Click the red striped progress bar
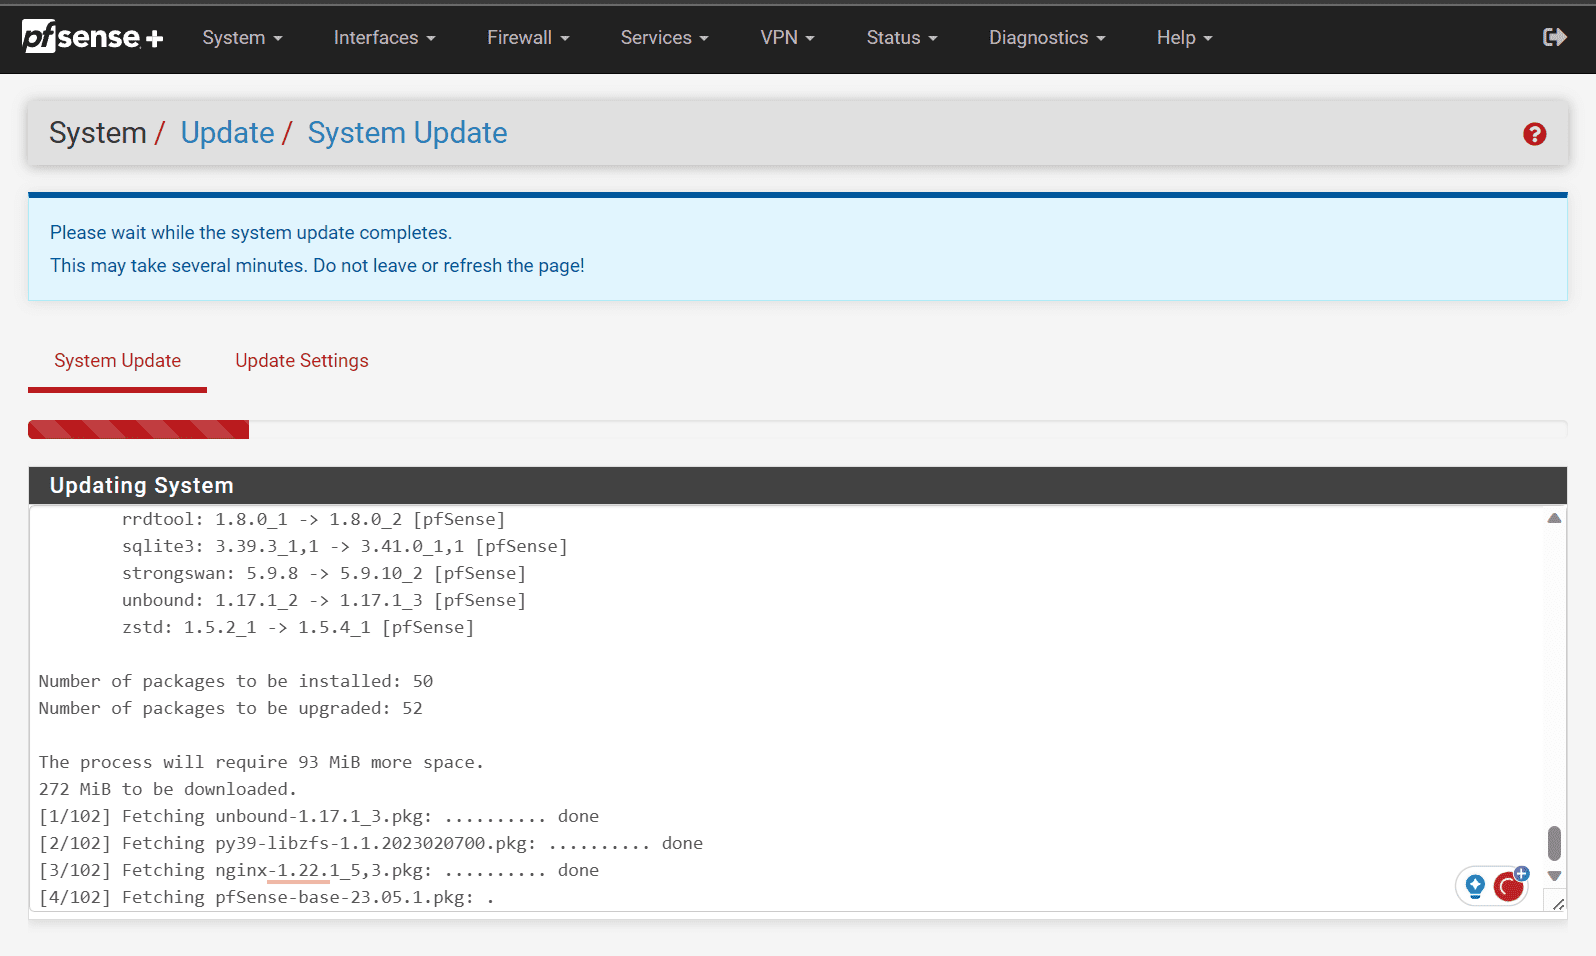1596x956 pixels. click(139, 430)
